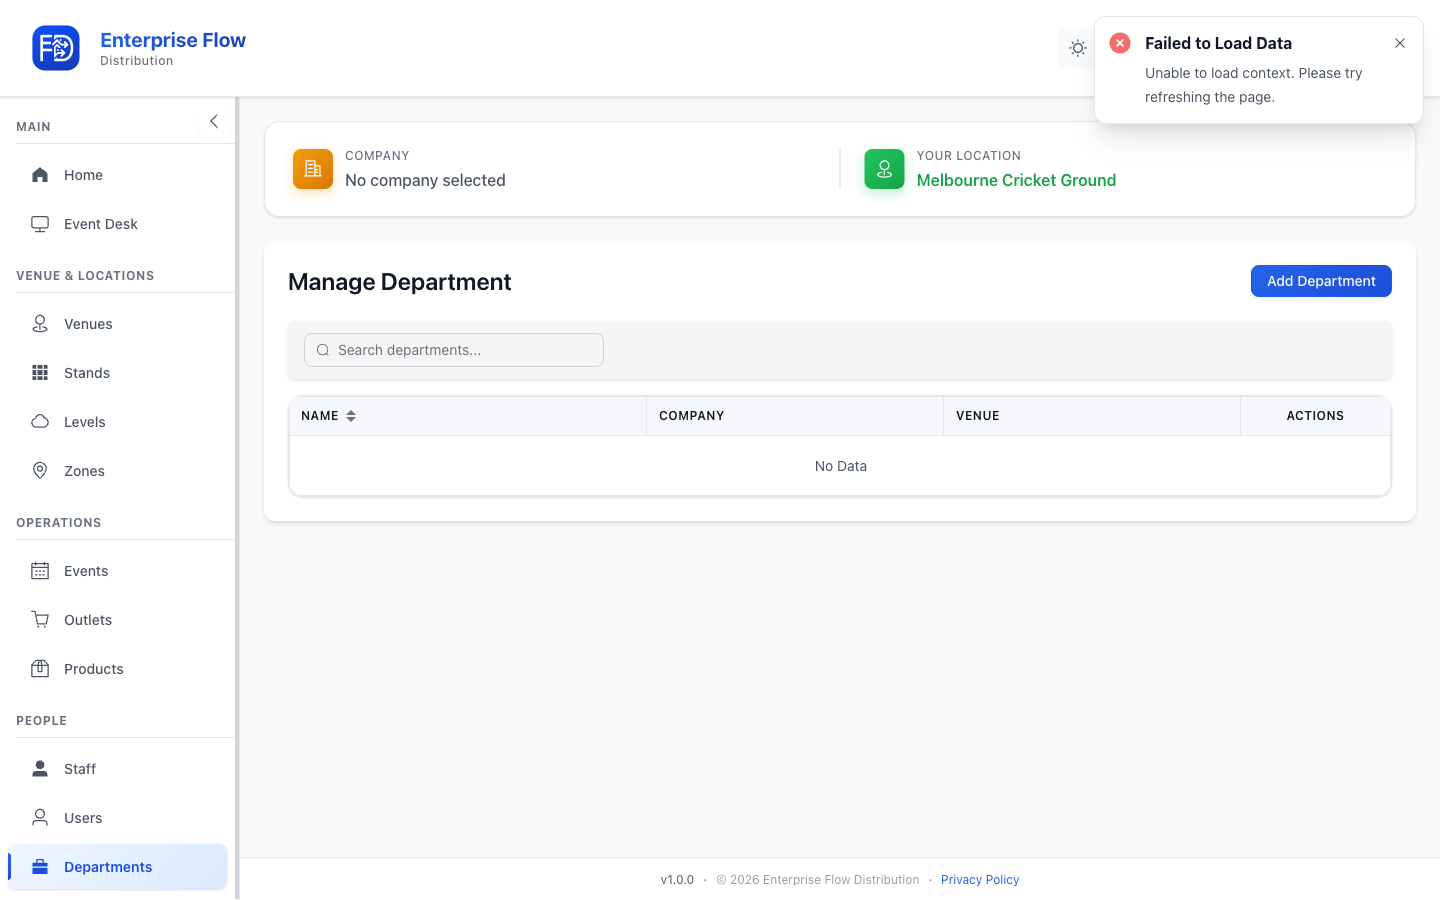Dismiss the Failed to Load Data notification

pyautogui.click(x=1400, y=43)
